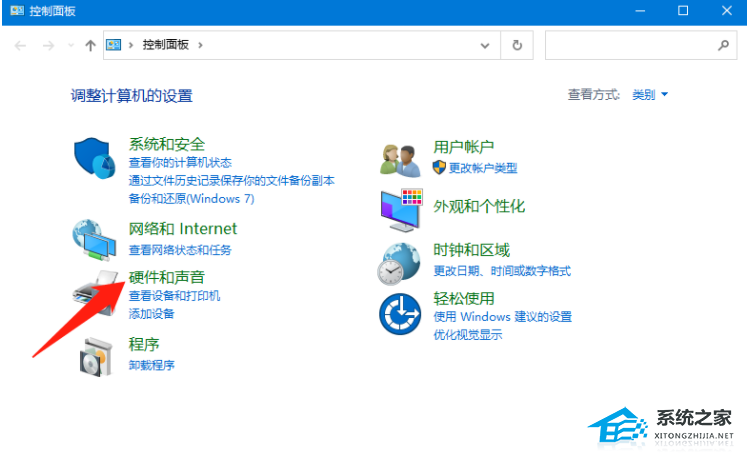Open the Appearance and Personalization monitor icon
This screenshot has height=454, width=749.
pyautogui.click(x=402, y=210)
